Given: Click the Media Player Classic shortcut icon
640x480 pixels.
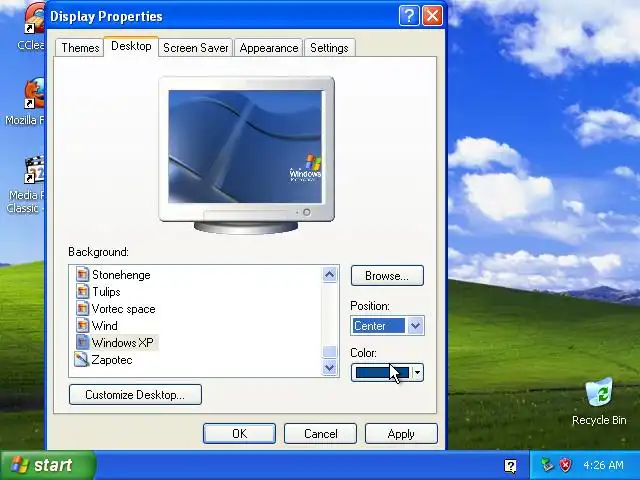Looking at the screenshot, I should [x=34, y=169].
